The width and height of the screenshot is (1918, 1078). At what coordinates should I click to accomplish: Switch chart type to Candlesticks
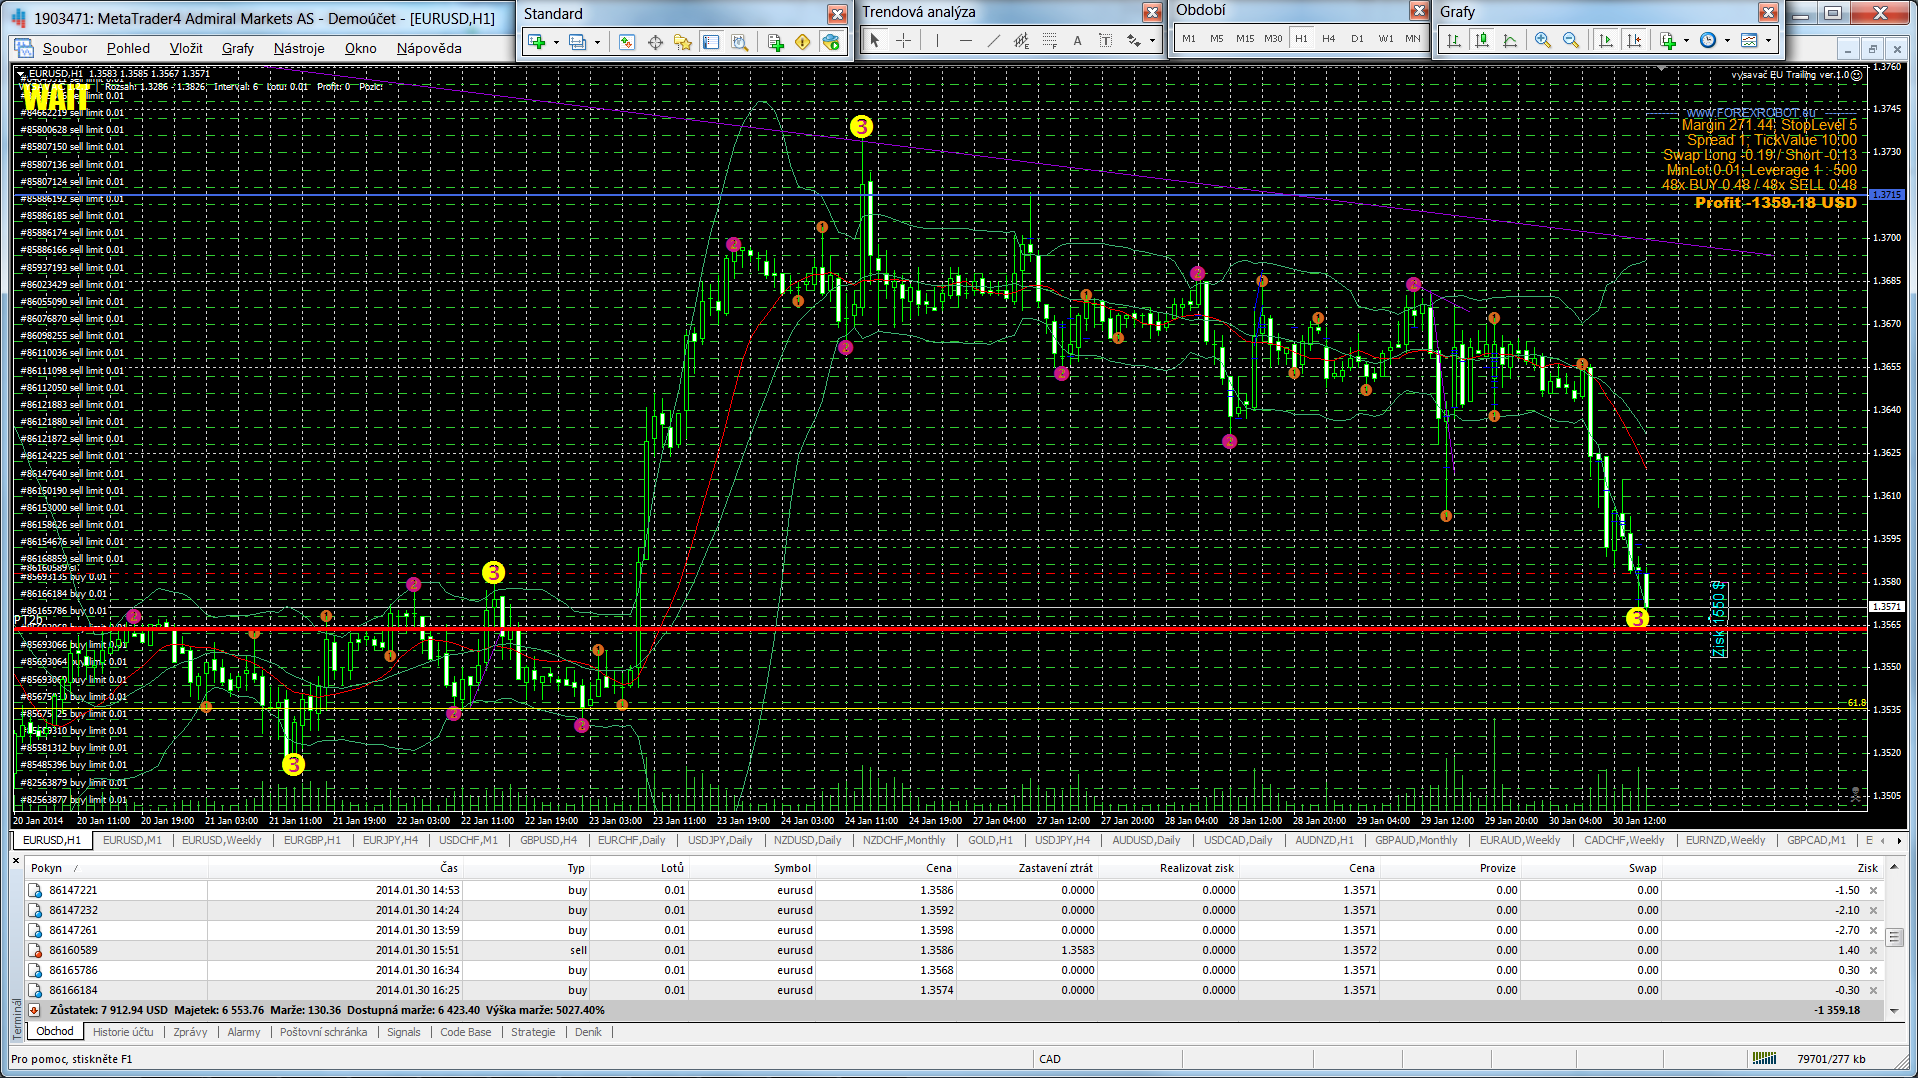(1482, 40)
